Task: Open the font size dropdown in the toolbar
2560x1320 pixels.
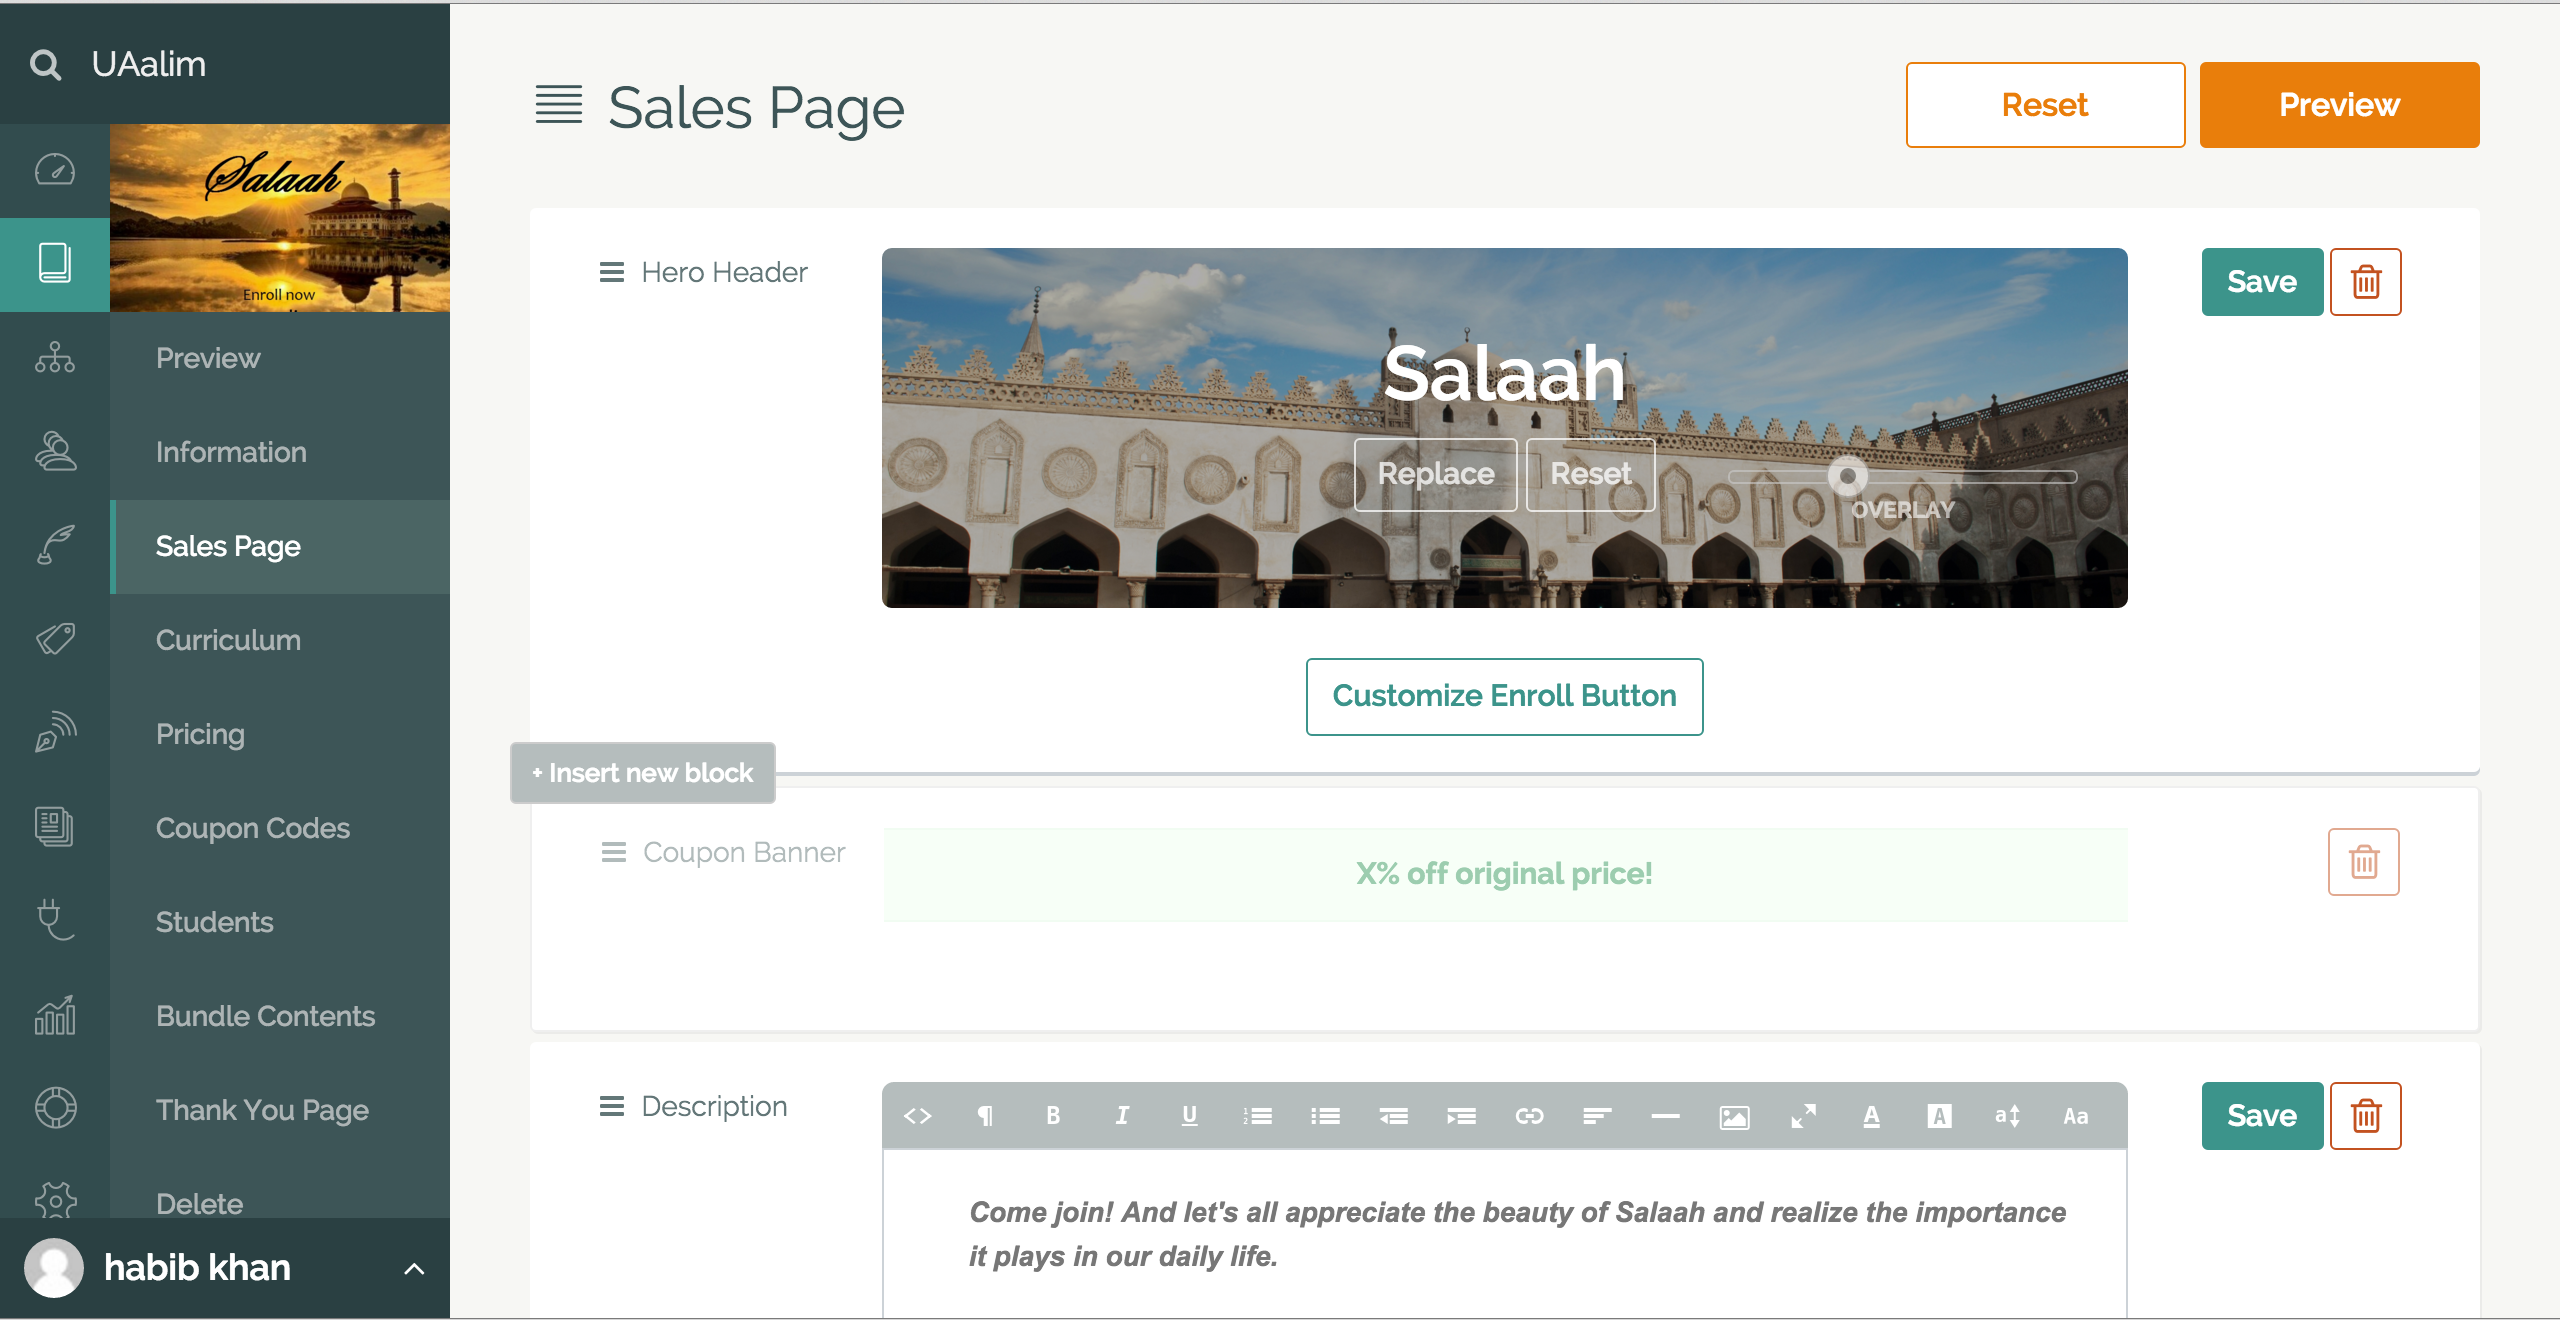Action: [2007, 1116]
